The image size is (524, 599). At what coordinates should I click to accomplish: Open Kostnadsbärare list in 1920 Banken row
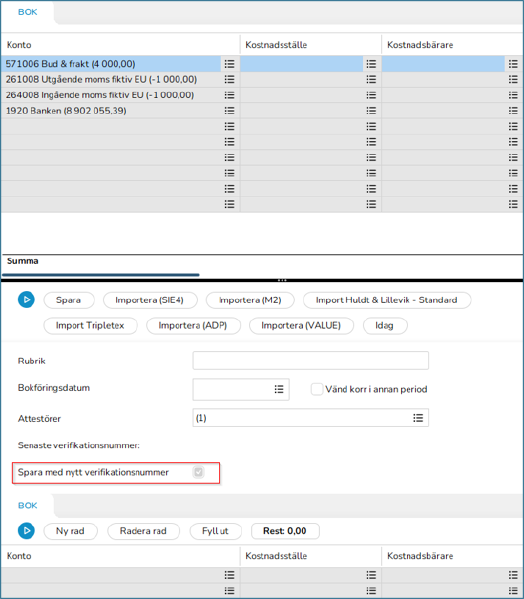pyautogui.click(x=513, y=111)
